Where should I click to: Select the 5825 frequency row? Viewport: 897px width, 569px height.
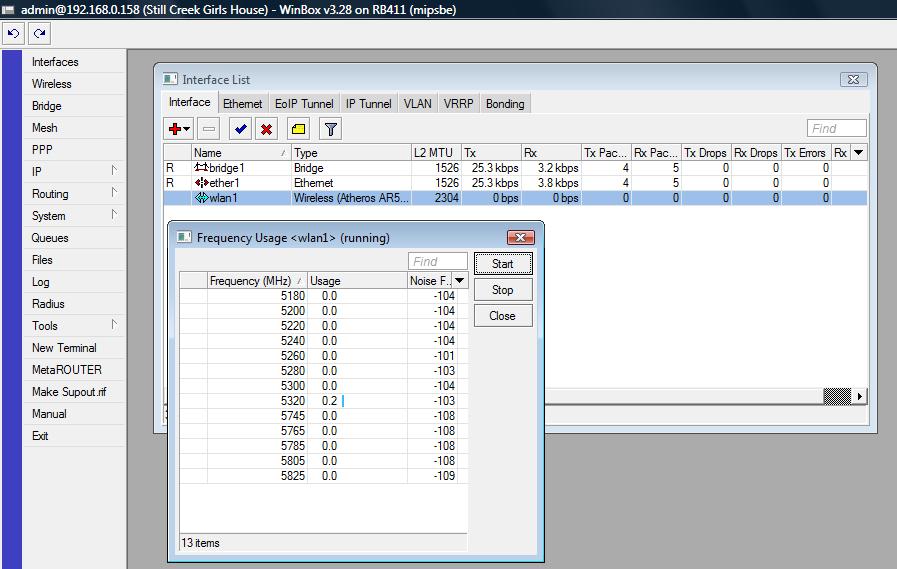pos(324,476)
